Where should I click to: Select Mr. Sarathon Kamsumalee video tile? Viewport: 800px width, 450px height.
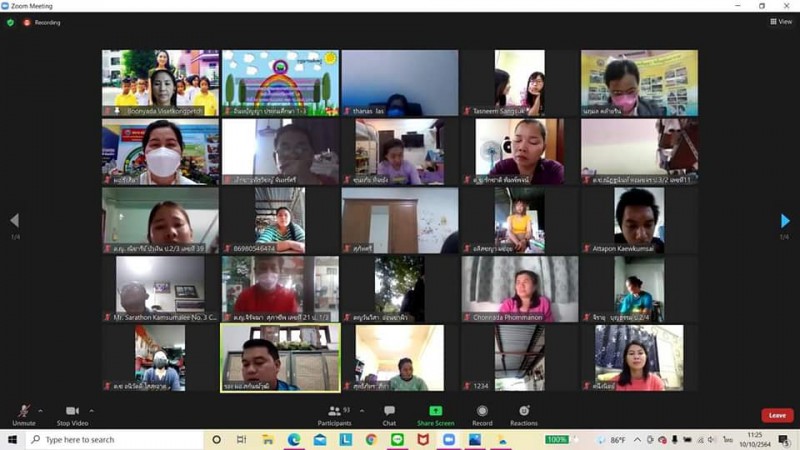click(160, 289)
